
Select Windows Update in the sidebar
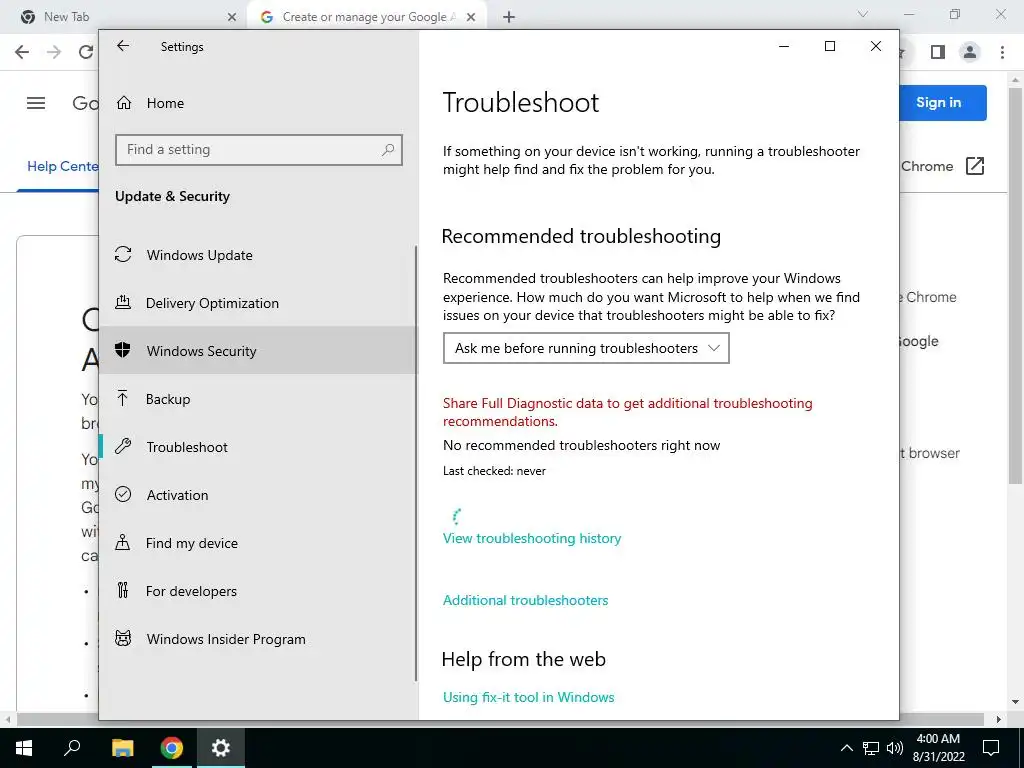click(257, 255)
